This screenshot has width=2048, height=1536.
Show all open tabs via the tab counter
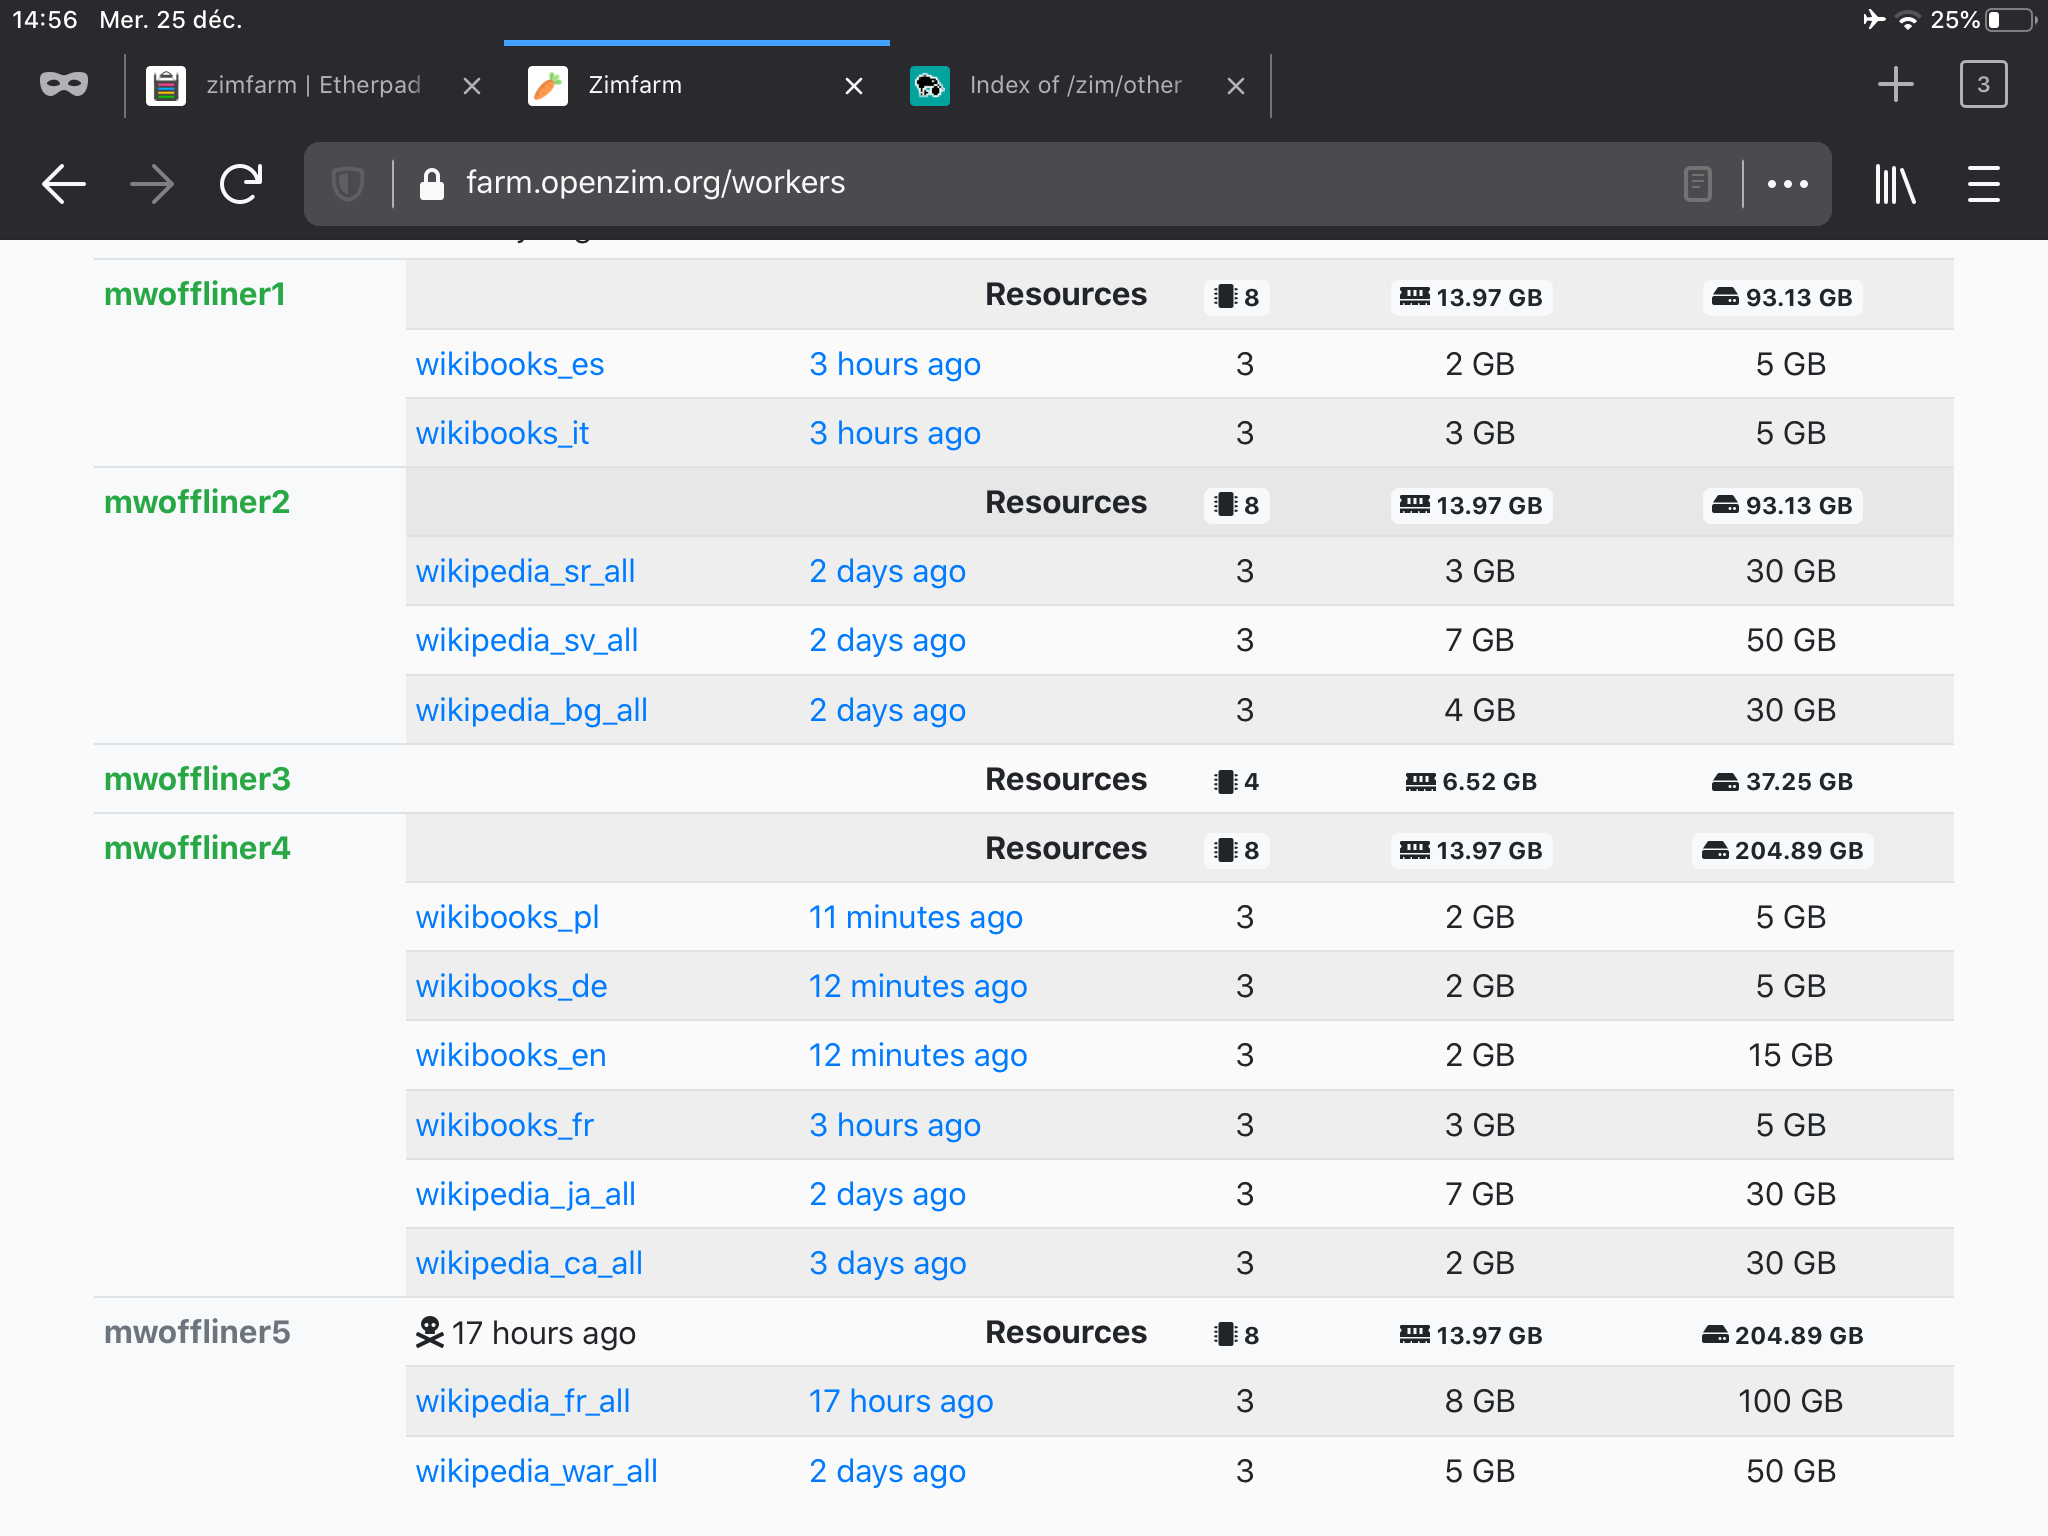1982,84
